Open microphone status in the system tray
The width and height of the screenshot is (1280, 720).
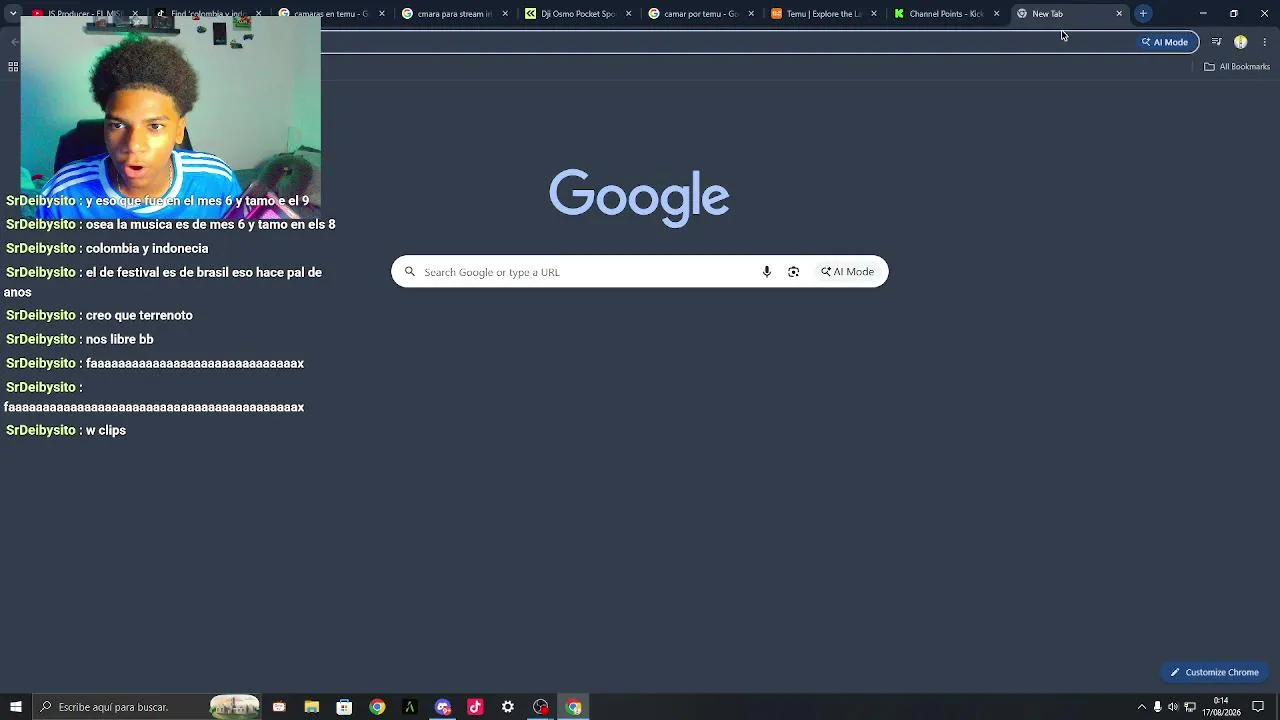pyautogui.click(x=1157, y=707)
